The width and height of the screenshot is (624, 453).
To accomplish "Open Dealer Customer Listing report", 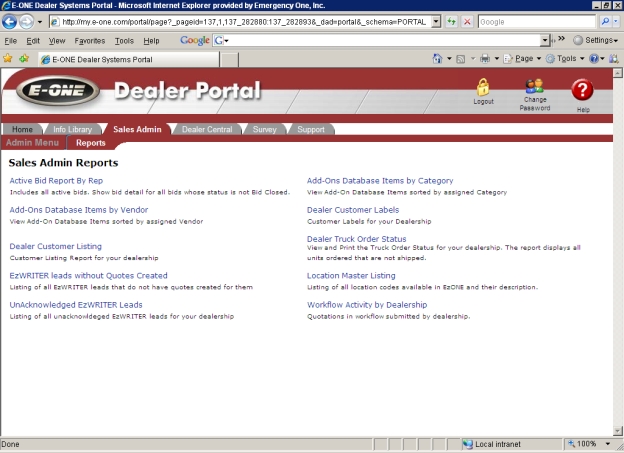I will (x=56, y=246).
